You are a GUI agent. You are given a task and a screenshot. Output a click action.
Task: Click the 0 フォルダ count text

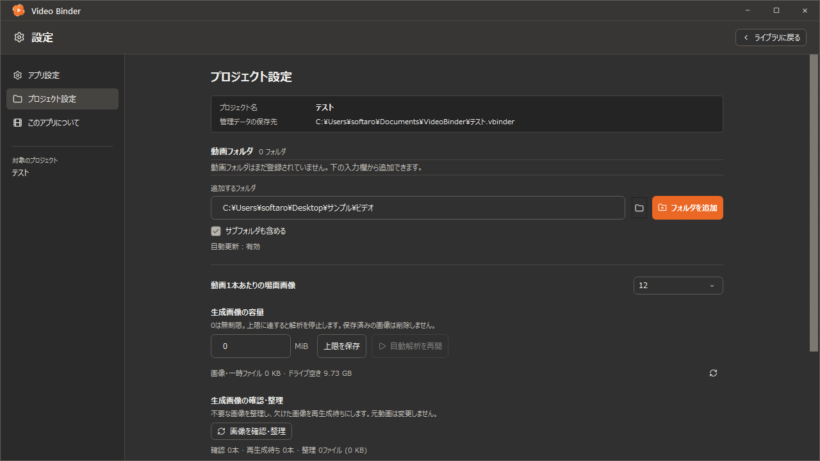pyautogui.click(x=272, y=152)
